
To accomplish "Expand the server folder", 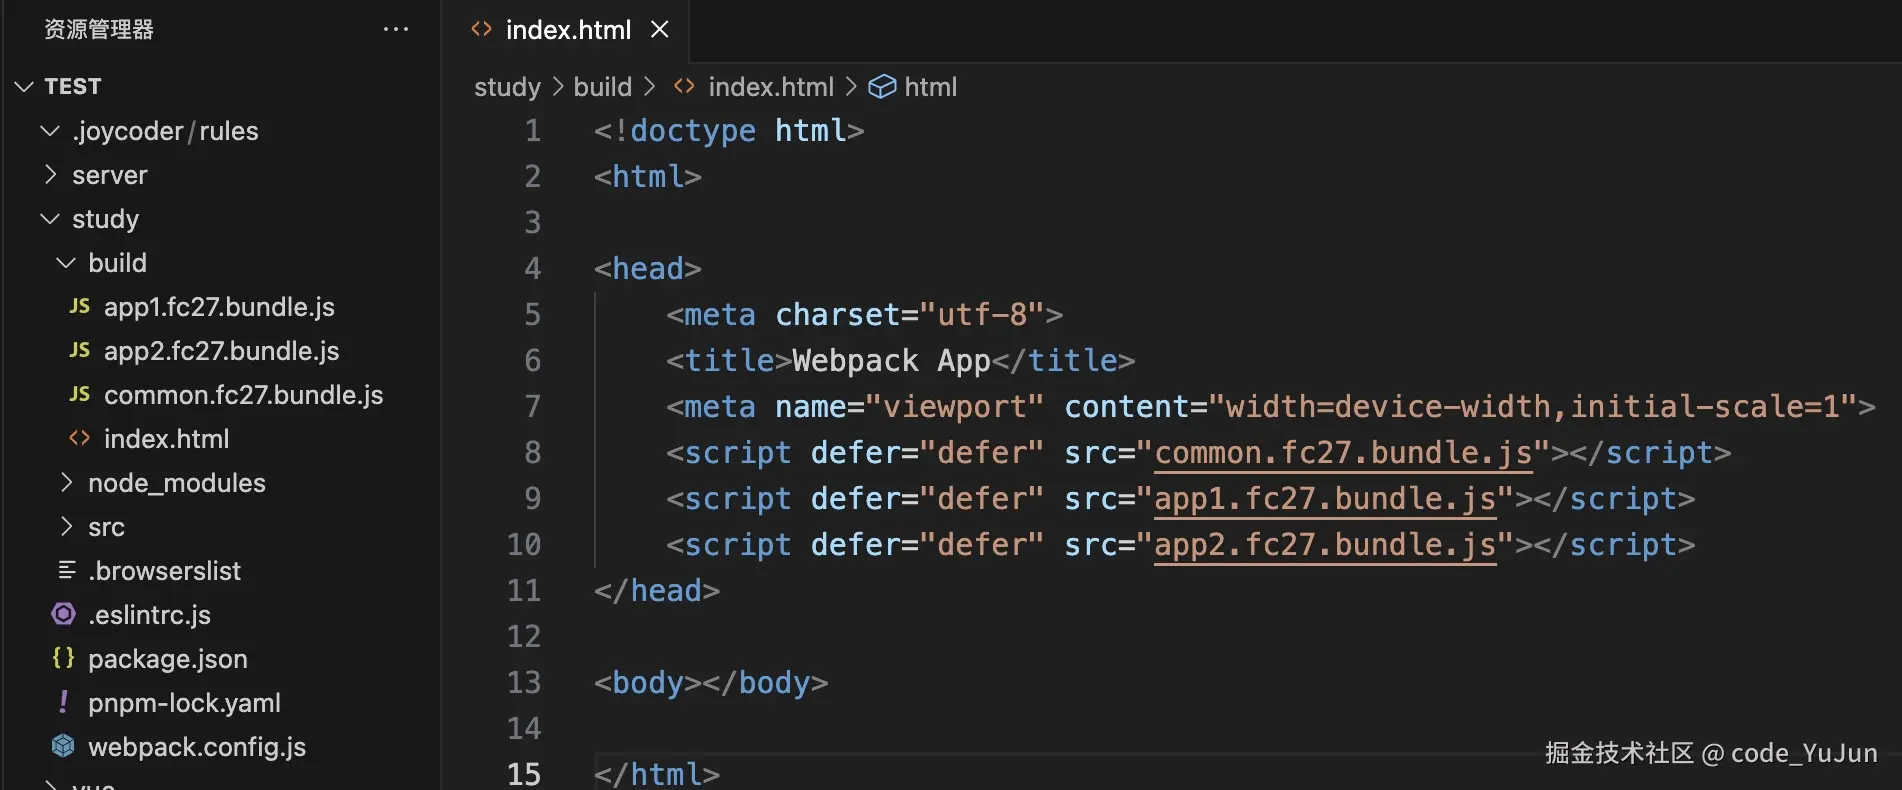I will [51, 175].
